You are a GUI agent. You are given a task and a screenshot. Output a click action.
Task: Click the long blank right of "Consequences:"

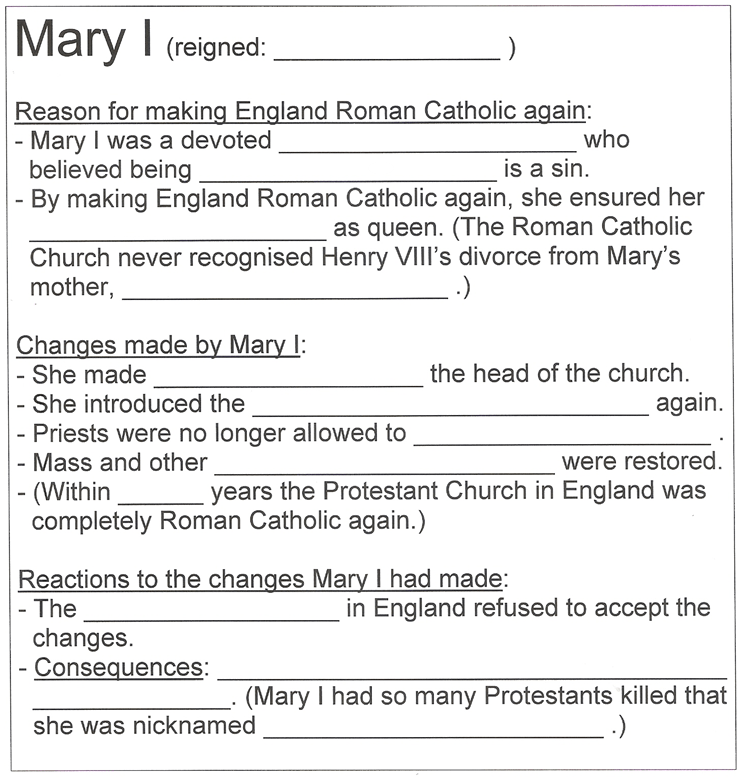[471, 672]
